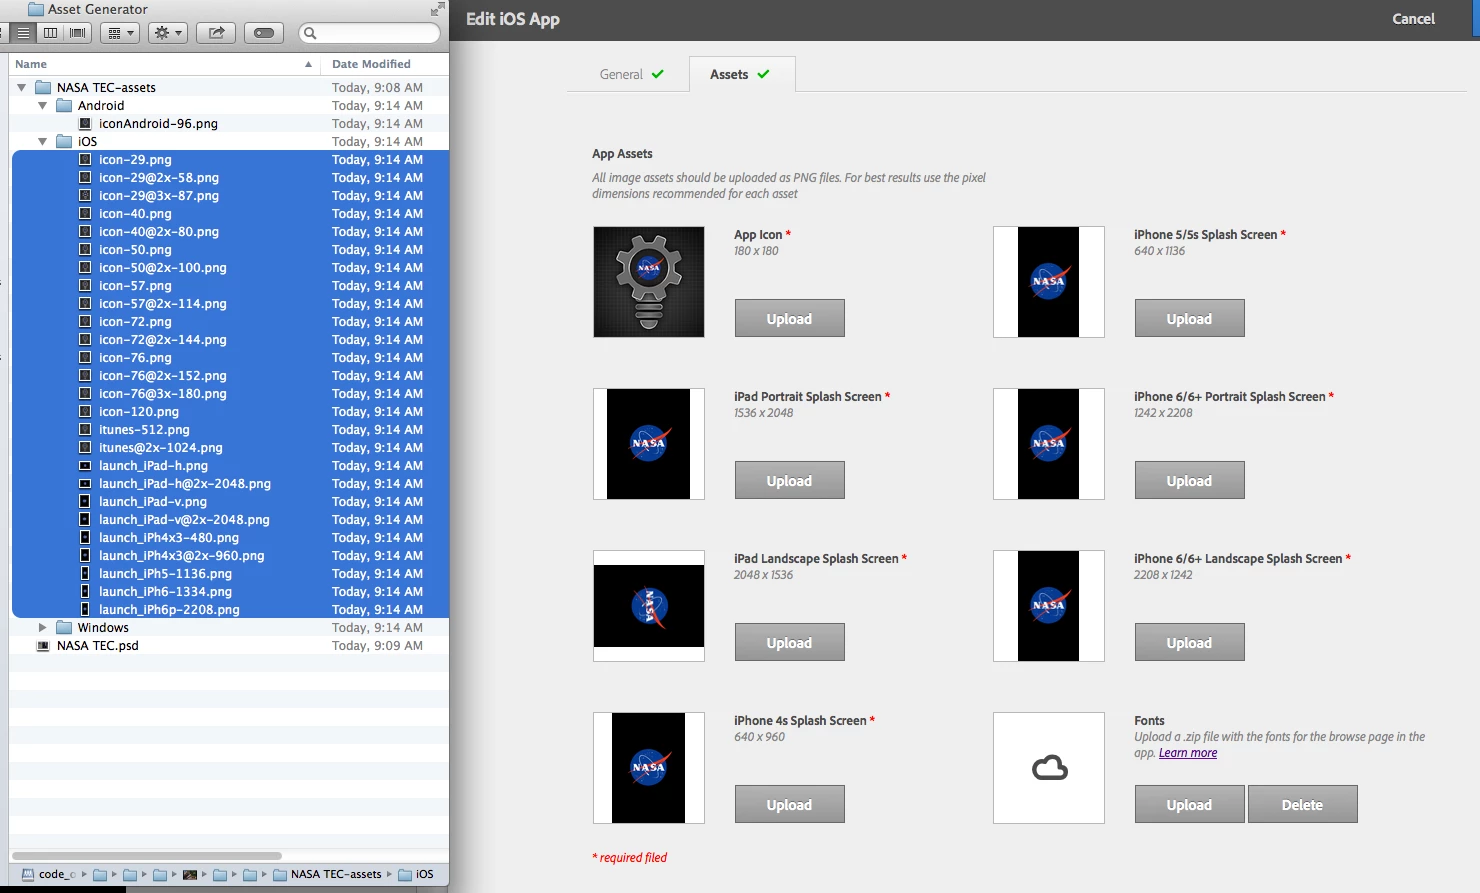
Task: Upload iPad Landscape Splash Screen
Action: coord(790,642)
